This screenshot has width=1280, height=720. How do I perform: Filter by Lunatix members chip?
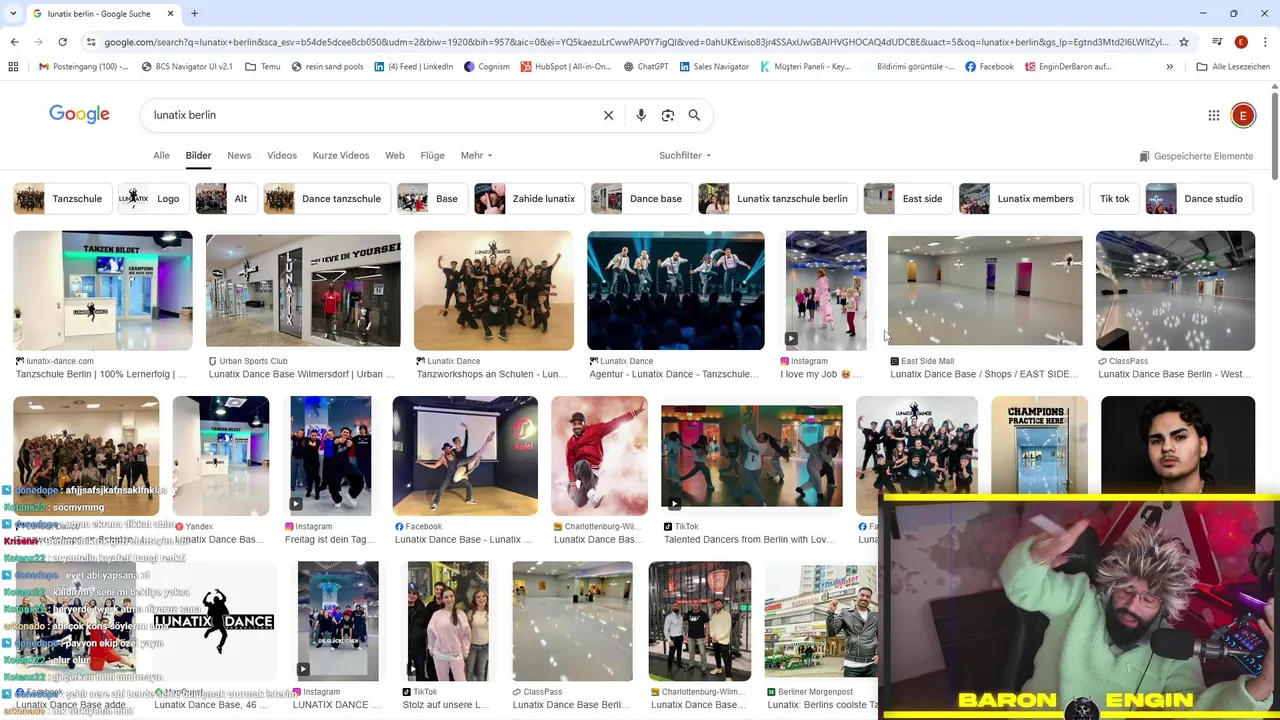coord(1020,199)
